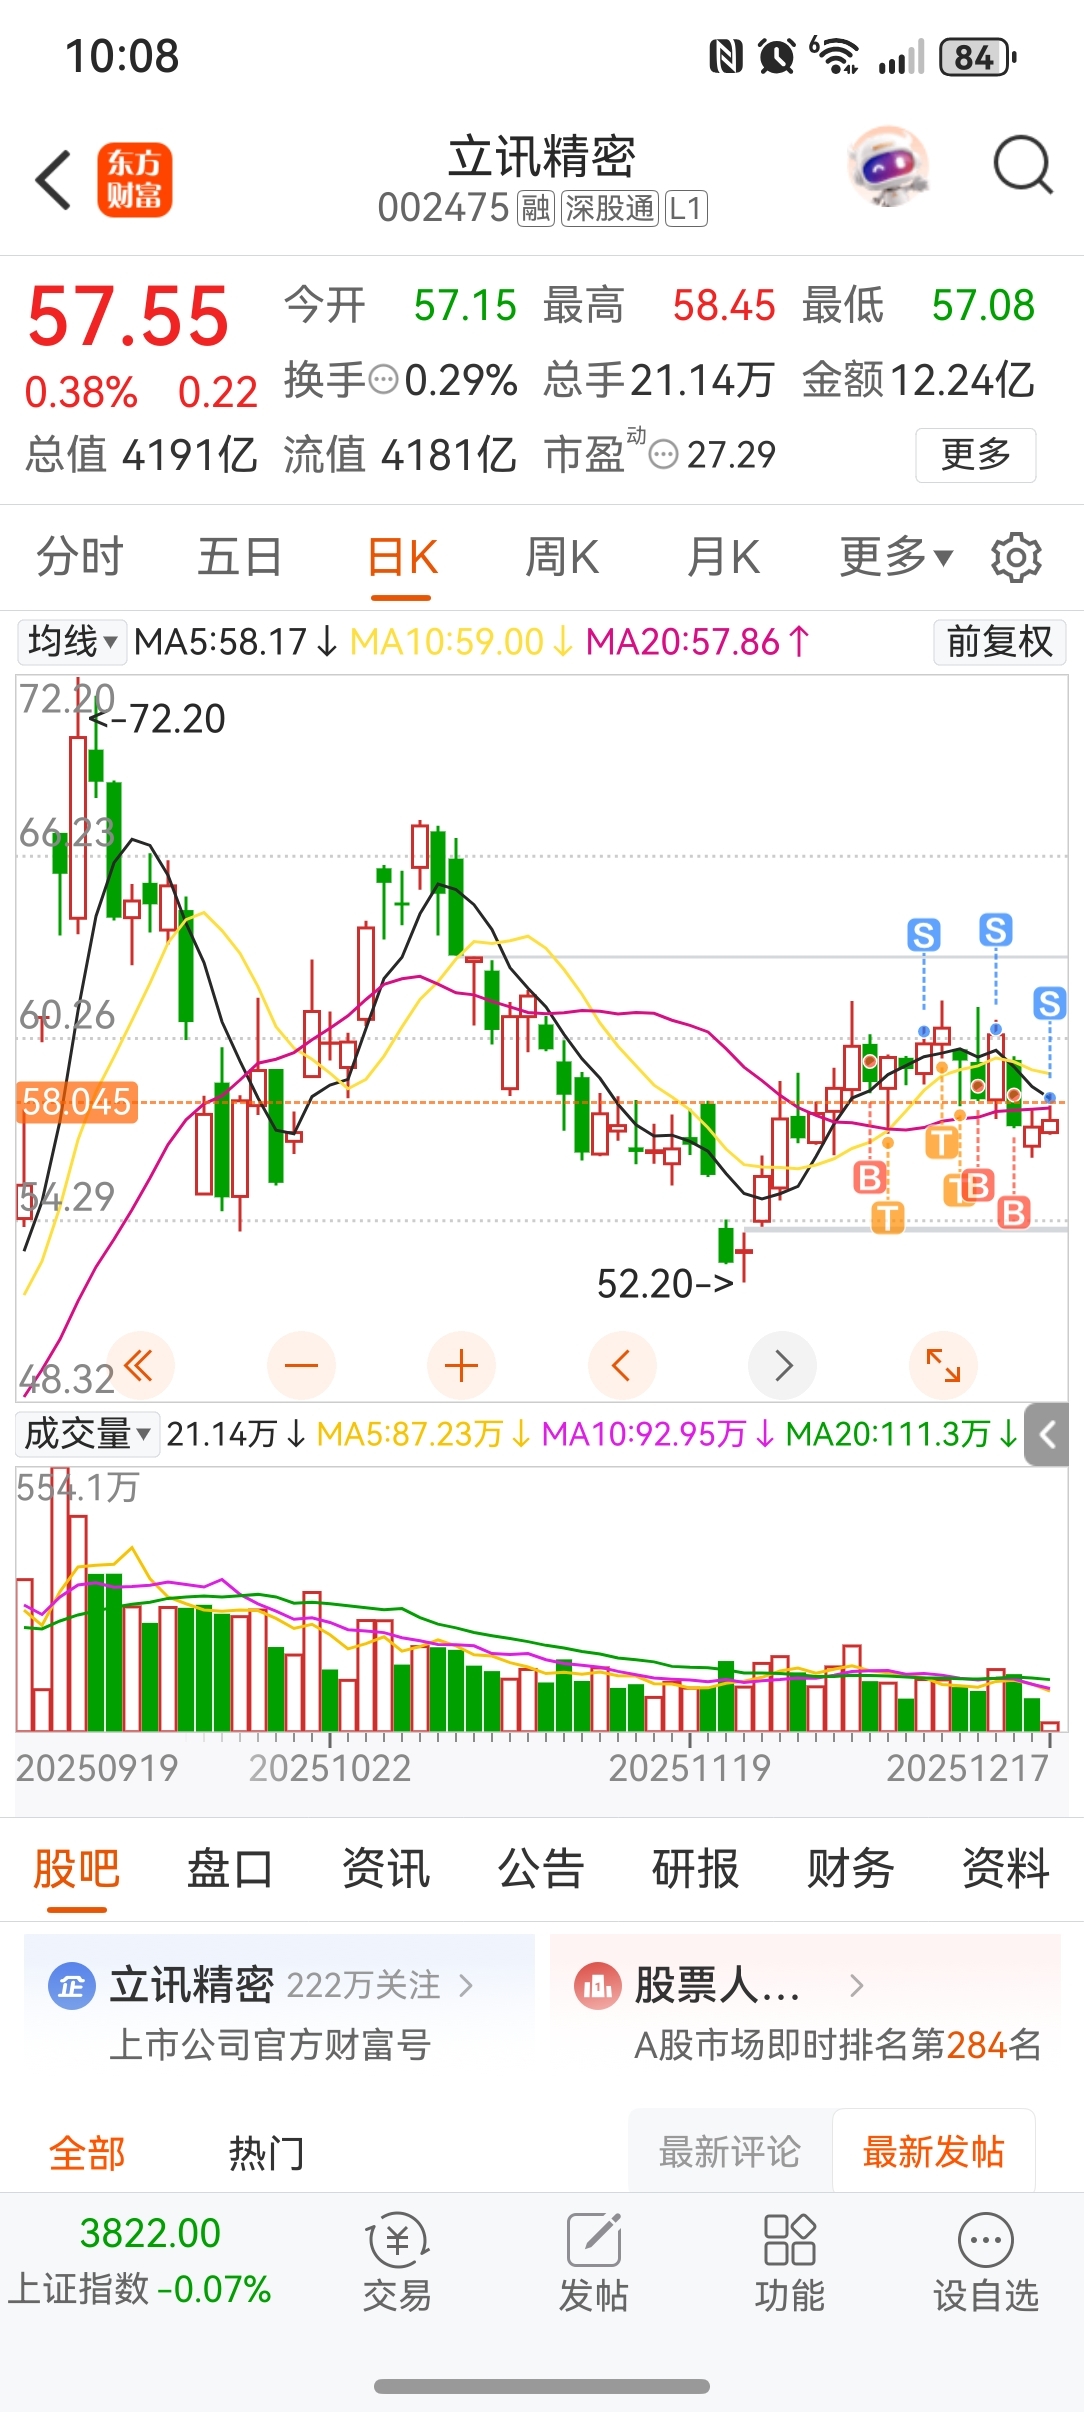
Task: Tap the 52.20 low price label
Action: point(666,1284)
